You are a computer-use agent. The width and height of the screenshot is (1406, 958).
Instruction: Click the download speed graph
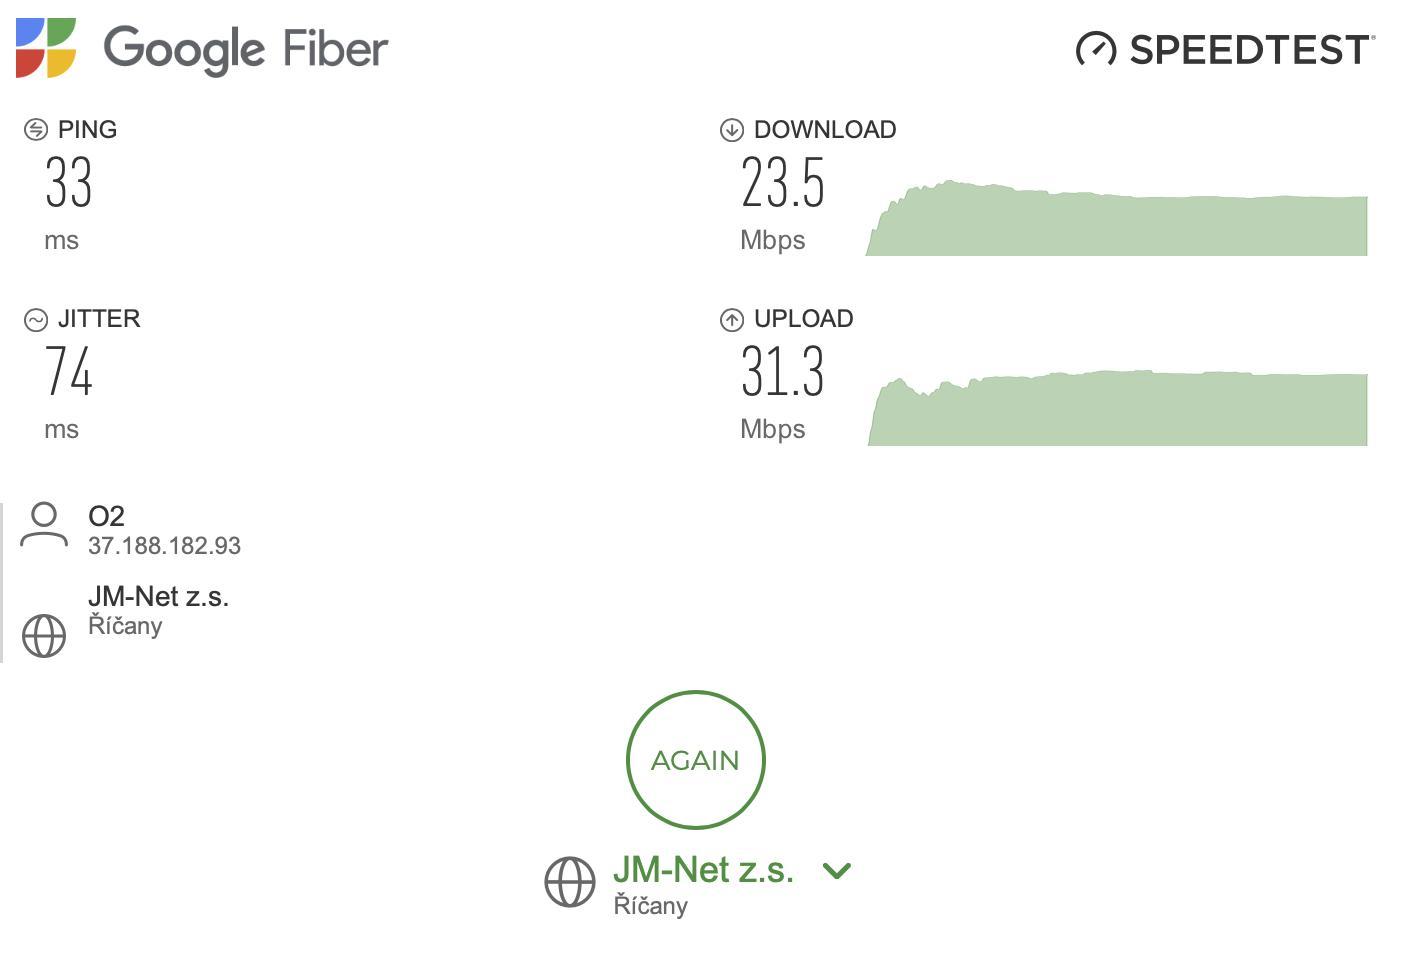pyautogui.click(x=1116, y=222)
